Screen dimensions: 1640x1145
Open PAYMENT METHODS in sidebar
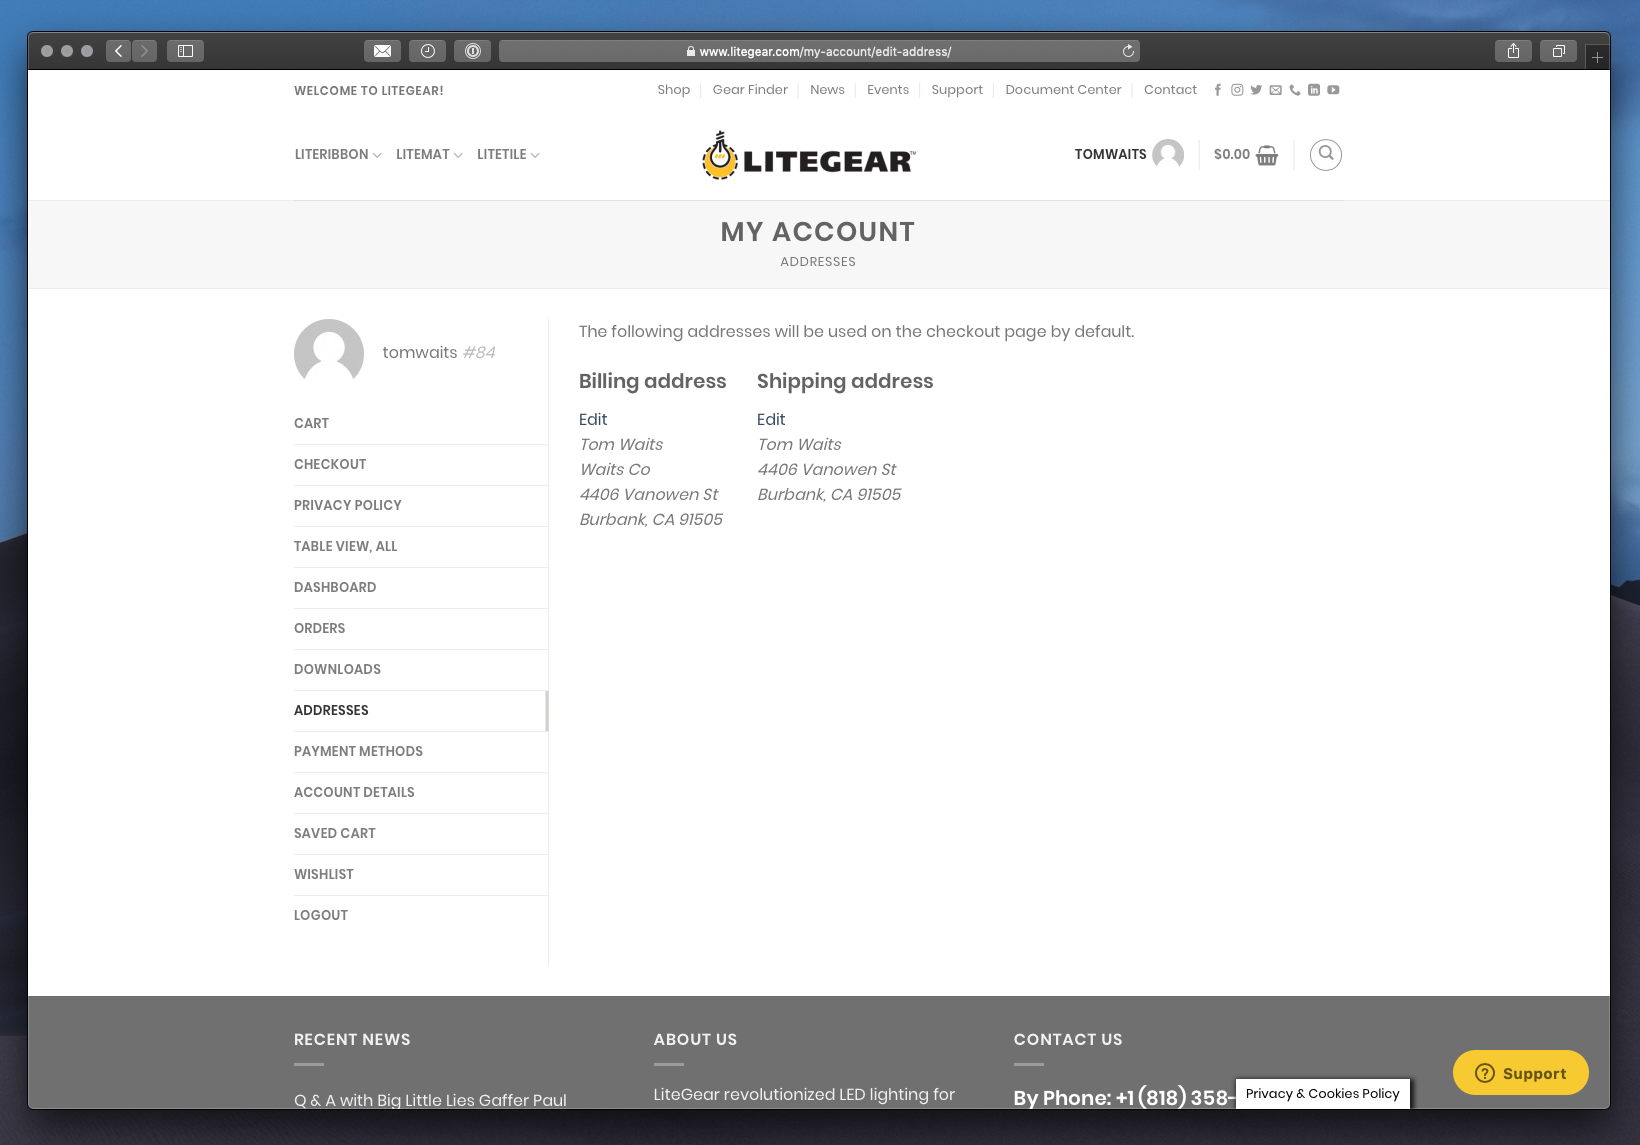click(421, 752)
